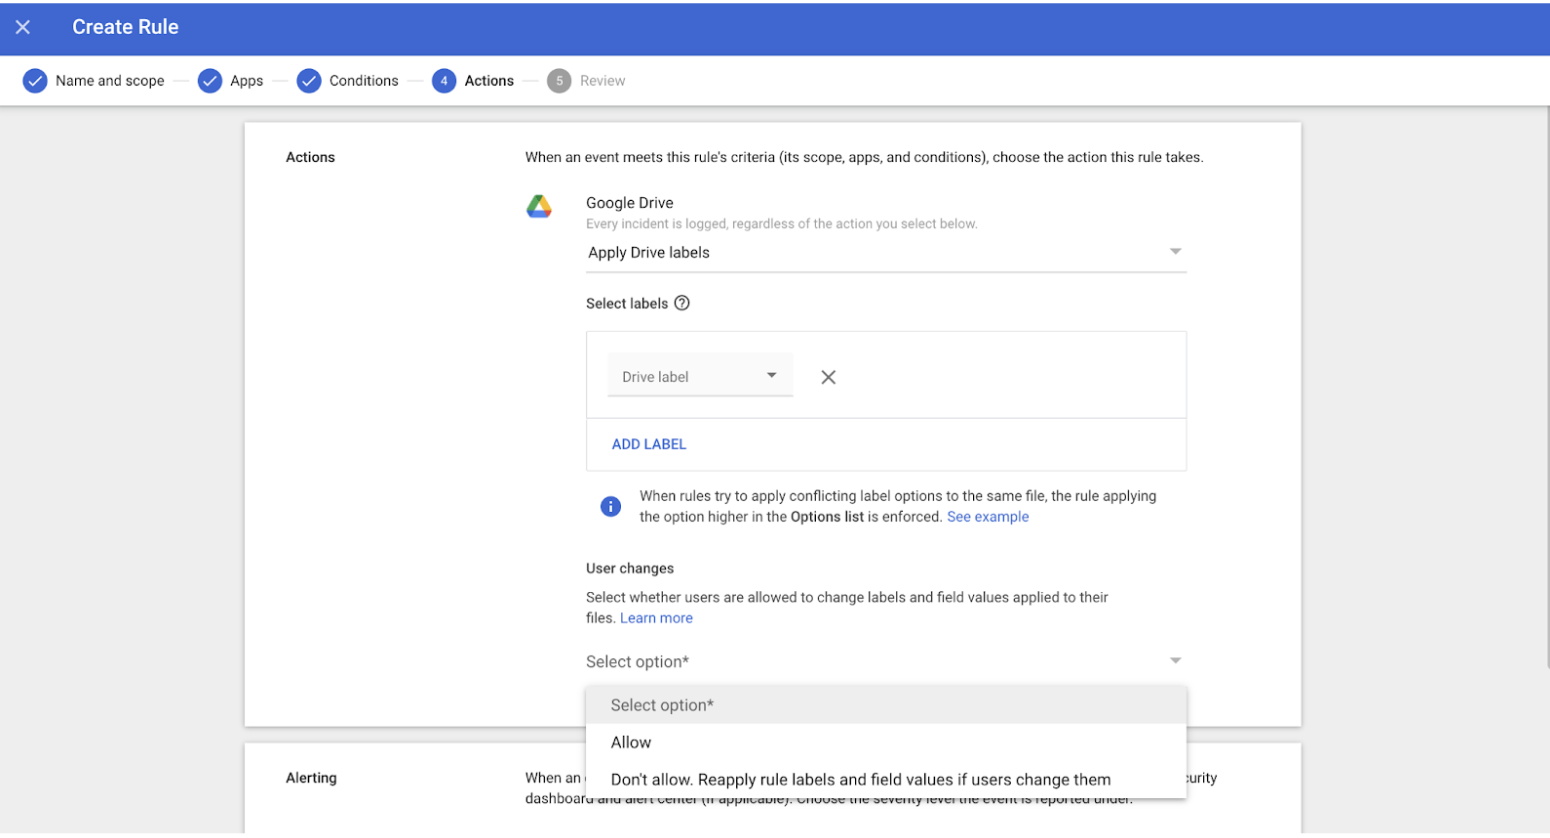Click the step 5 number badge
Image resolution: width=1550 pixels, height=838 pixels.
click(x=559, y=81)
